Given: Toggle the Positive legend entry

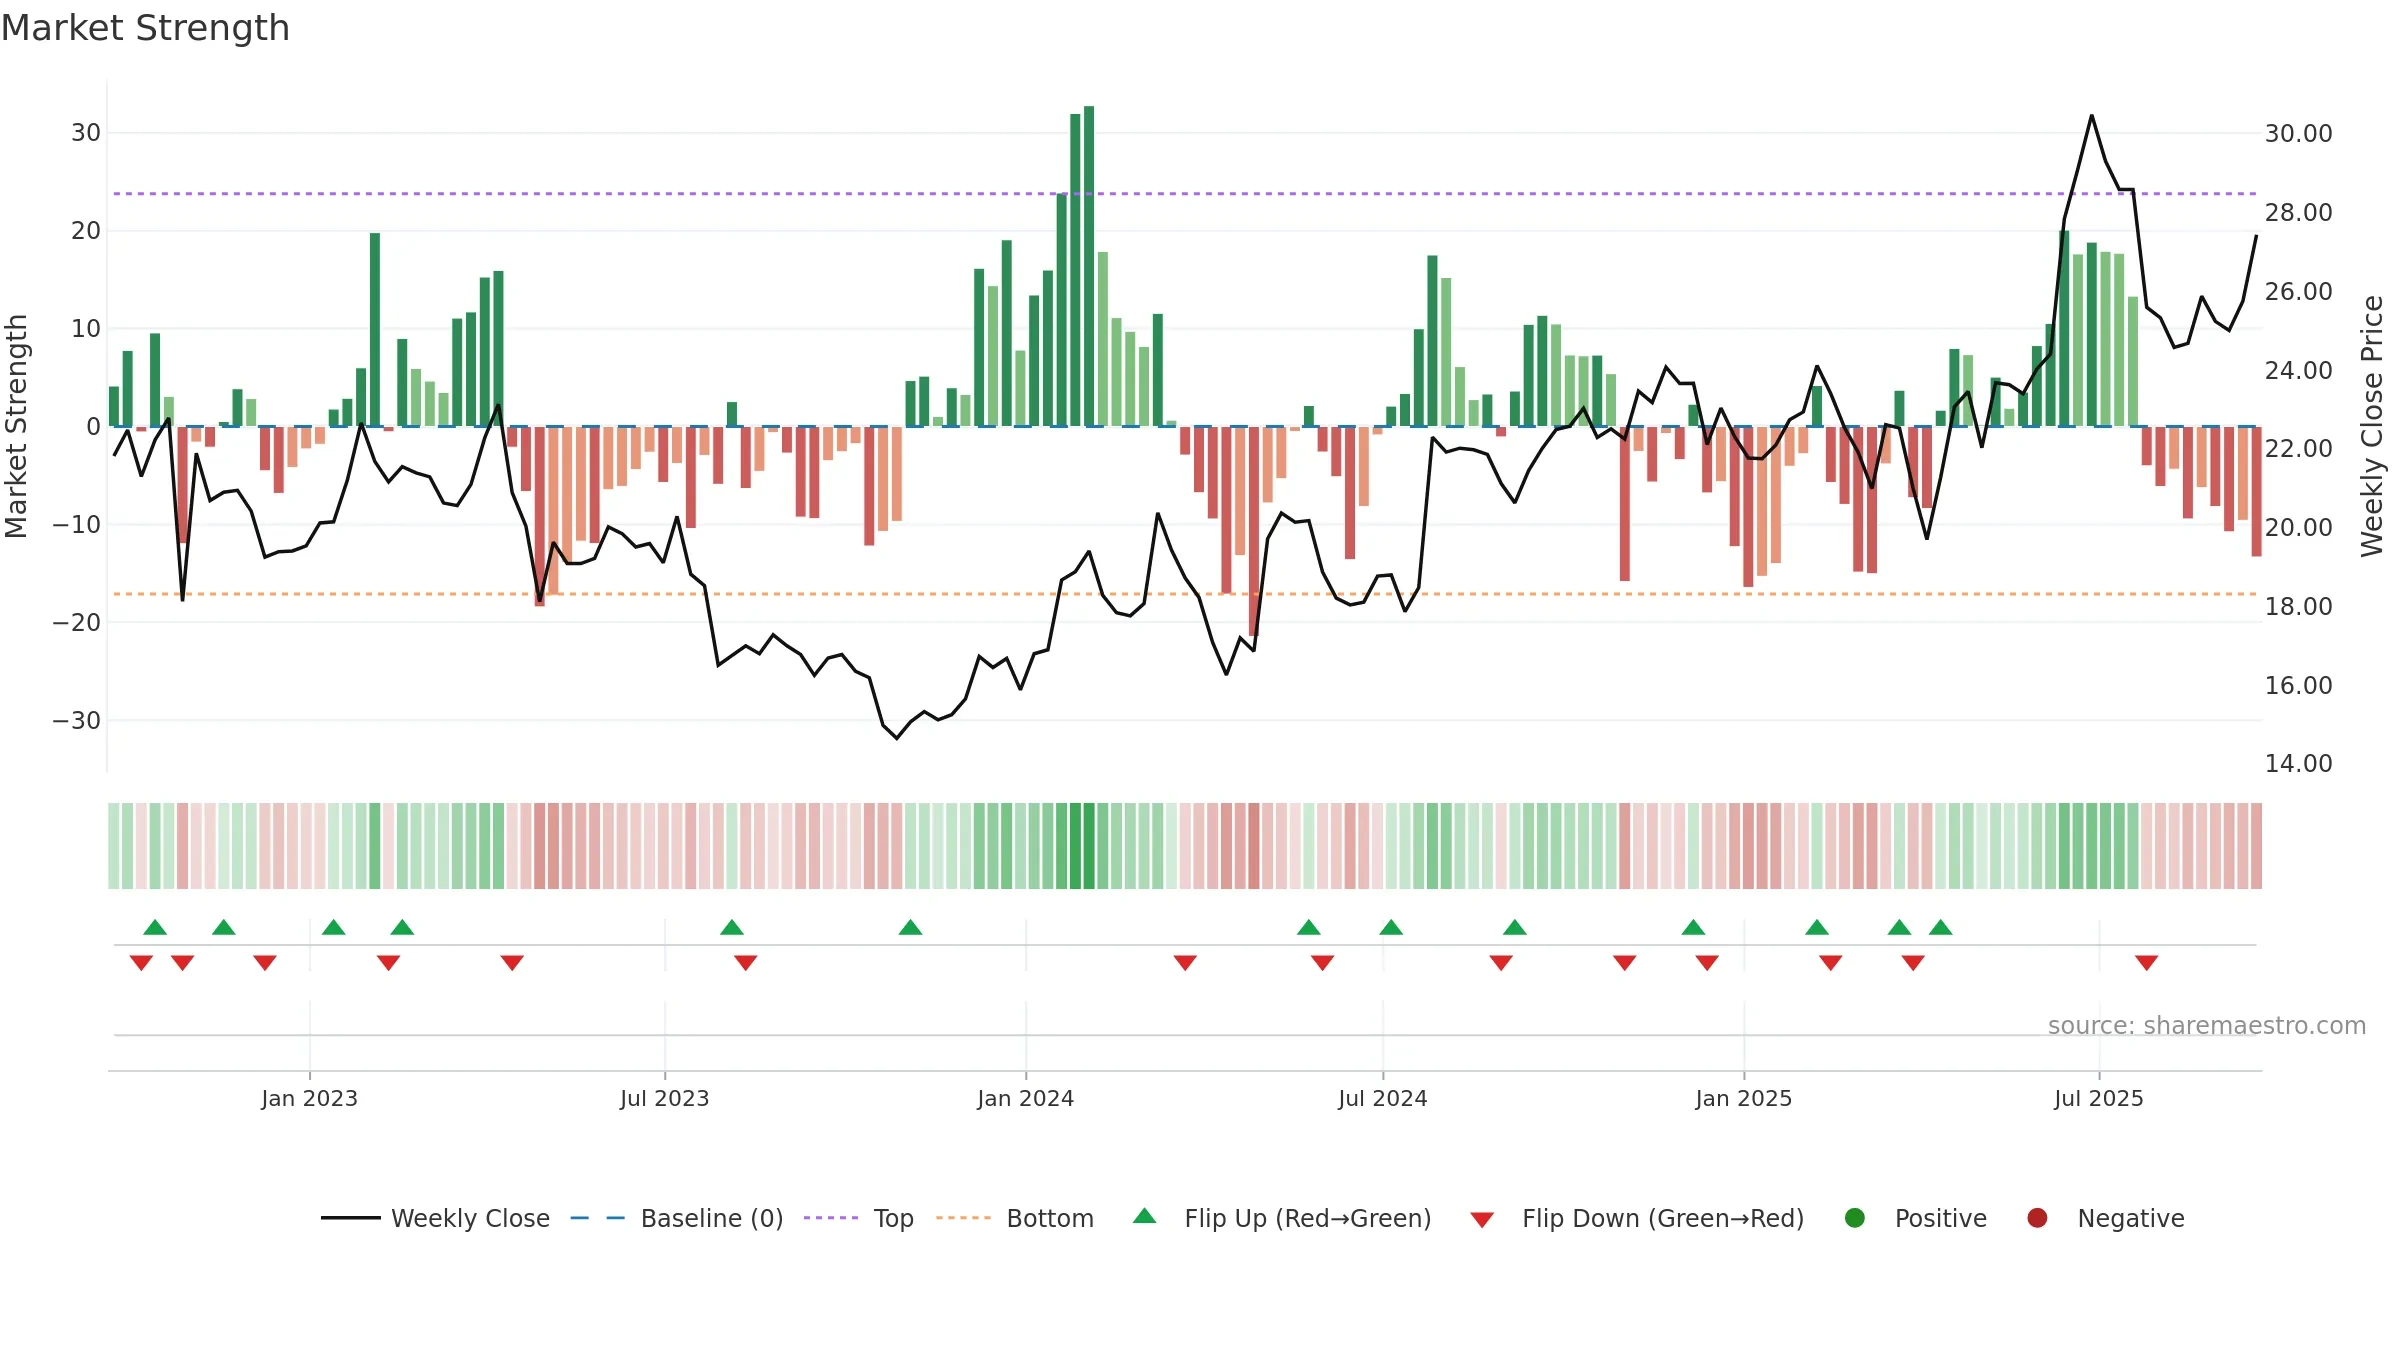Looking at the screenshot, I should [x=1915, y=1218].
